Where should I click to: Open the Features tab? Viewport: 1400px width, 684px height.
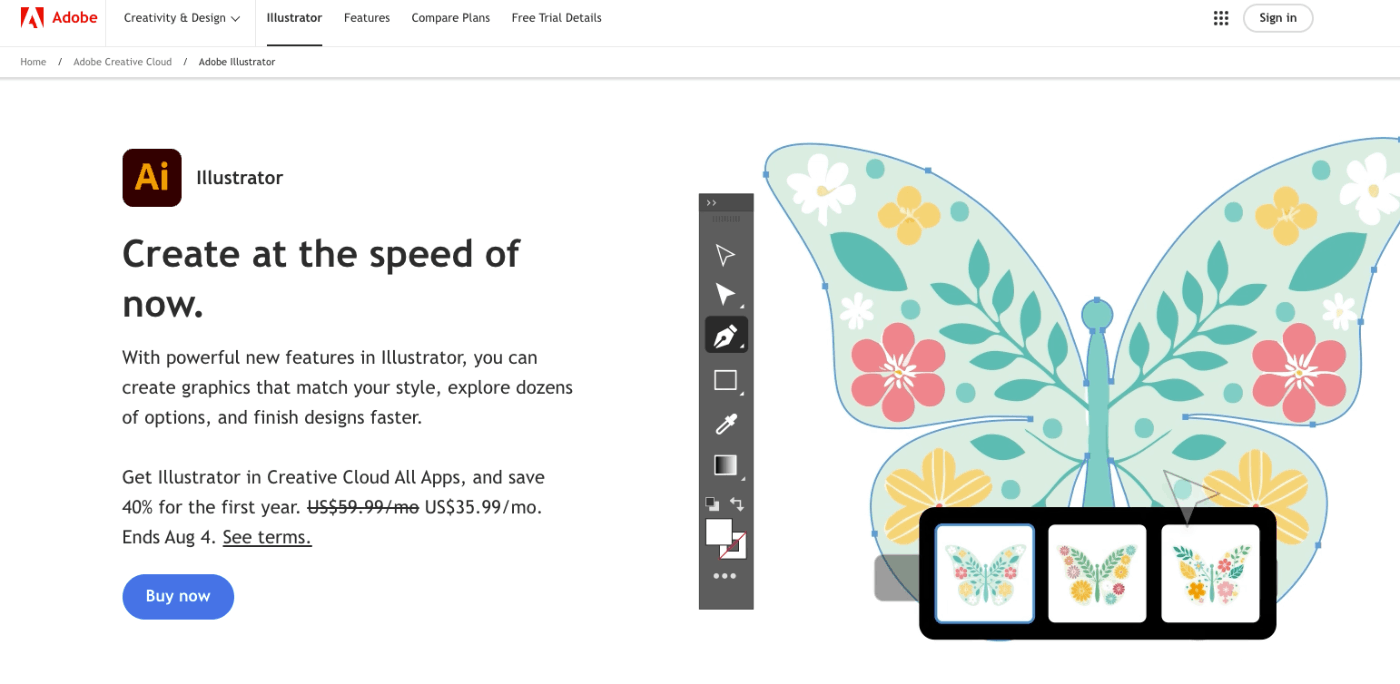367,18
